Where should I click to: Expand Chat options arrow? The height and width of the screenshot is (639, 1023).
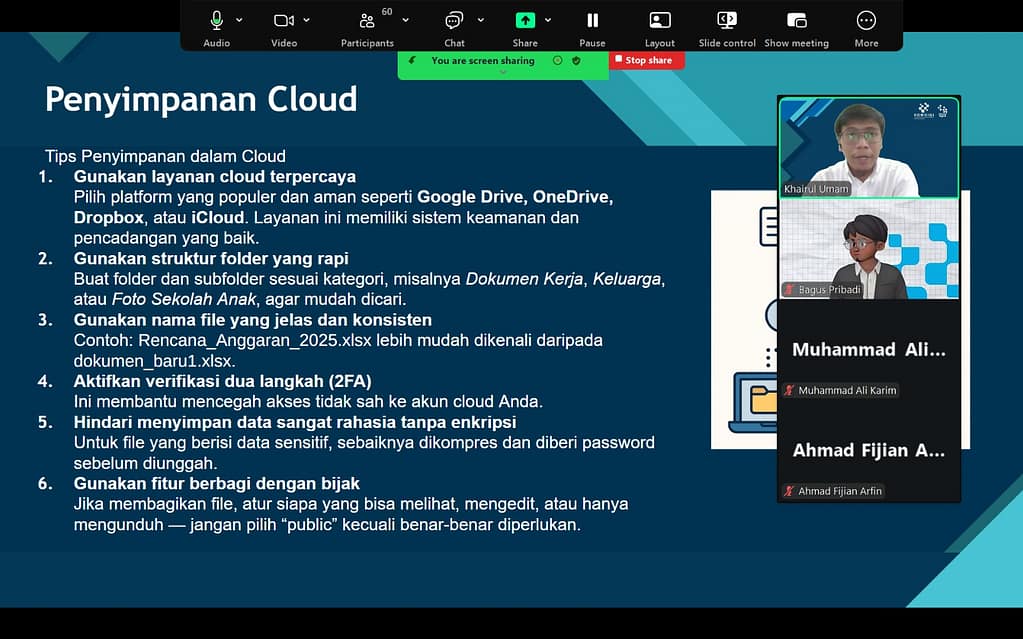[x=480, y=20]
